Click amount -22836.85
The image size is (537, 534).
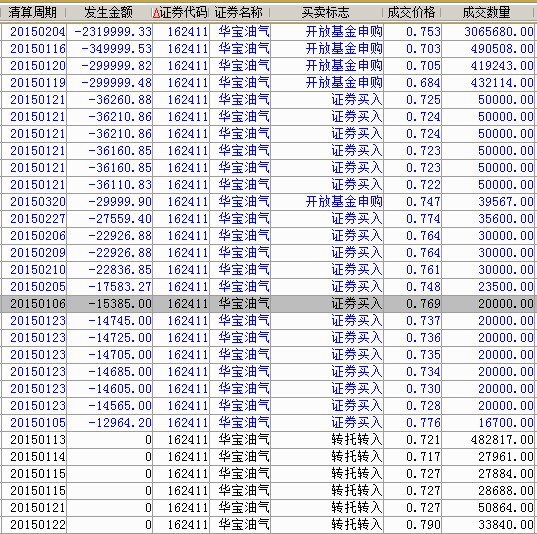pos(120,270)
